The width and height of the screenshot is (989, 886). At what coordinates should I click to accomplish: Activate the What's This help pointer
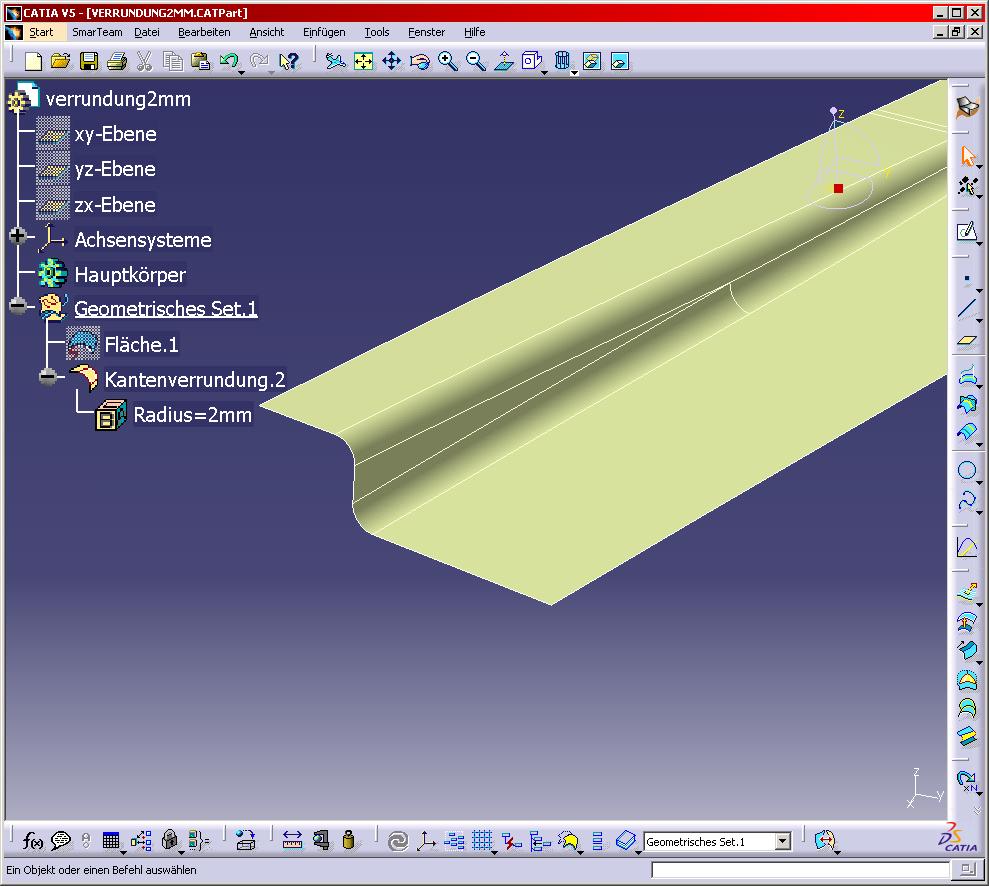[288, 61]
